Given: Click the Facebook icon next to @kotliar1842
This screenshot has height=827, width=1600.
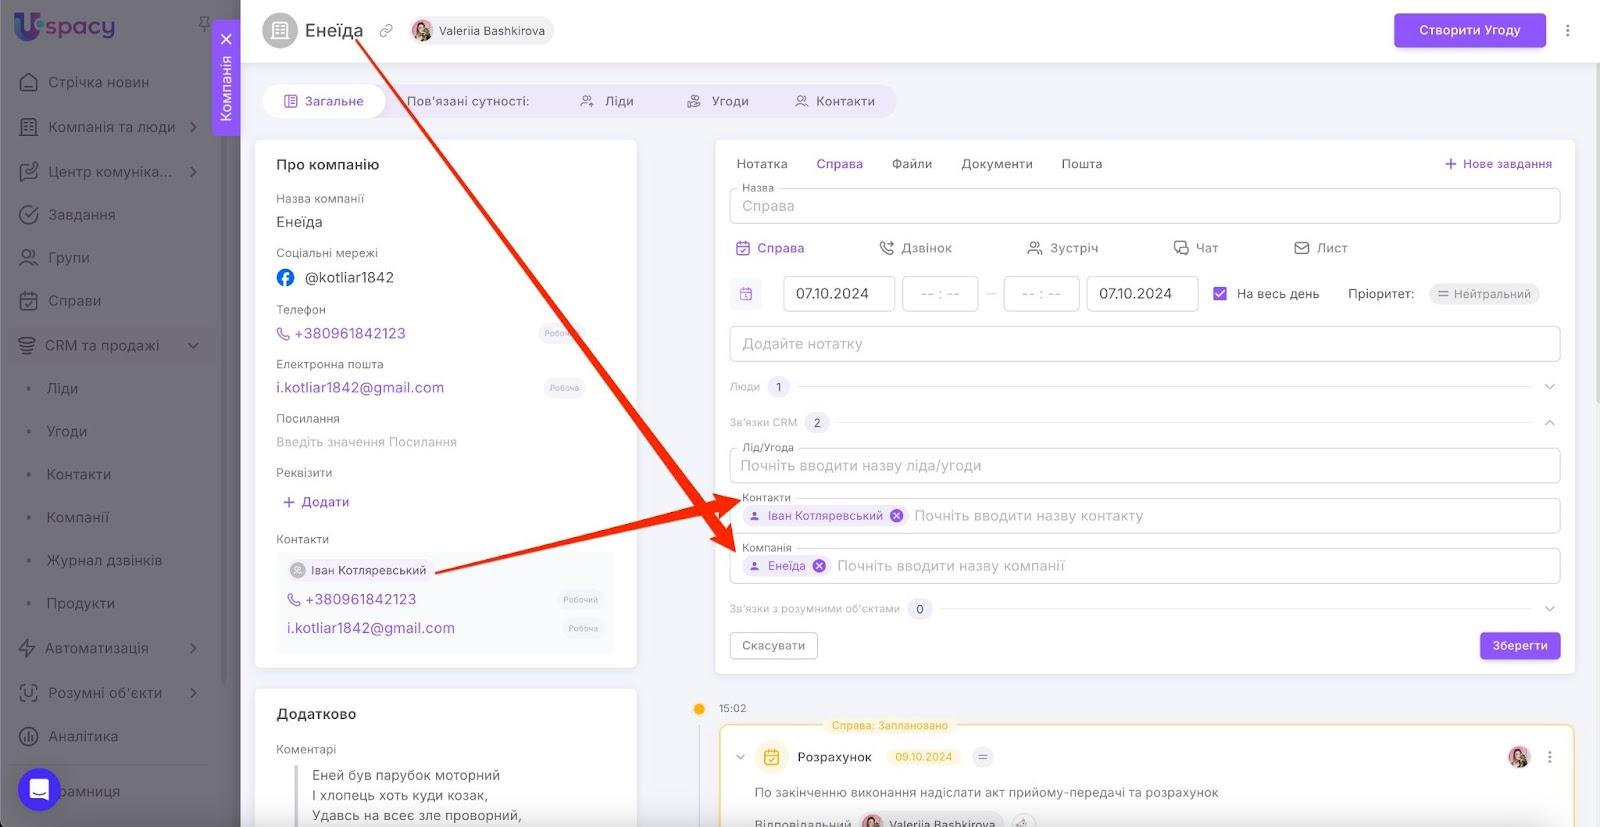Looking at the screenshot, I should point(285,278).
